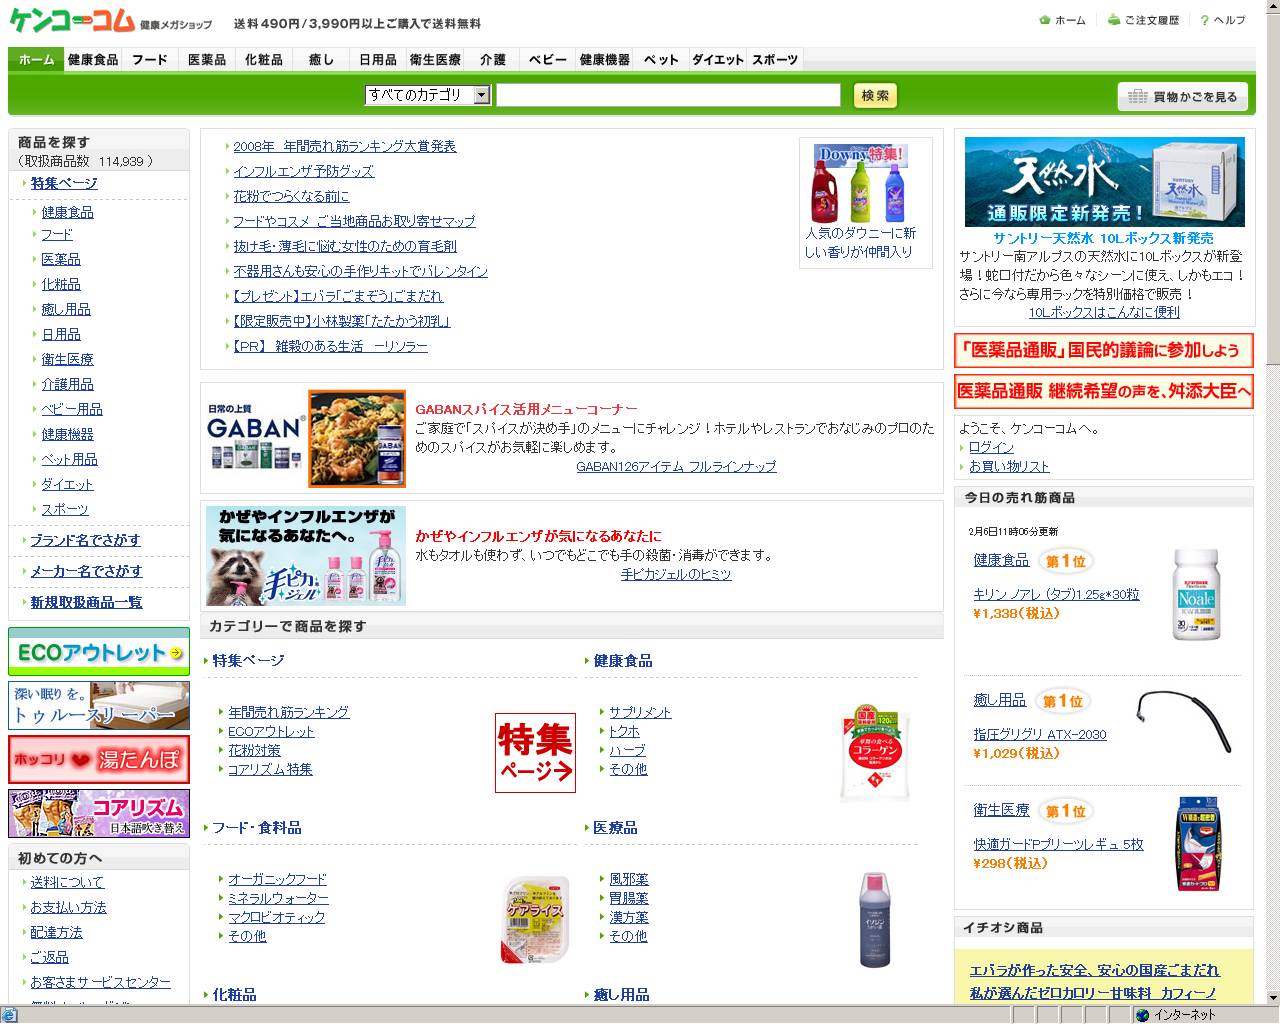
Task: Open サプリメント under 健康食品
Action: [x=640, y=712]
